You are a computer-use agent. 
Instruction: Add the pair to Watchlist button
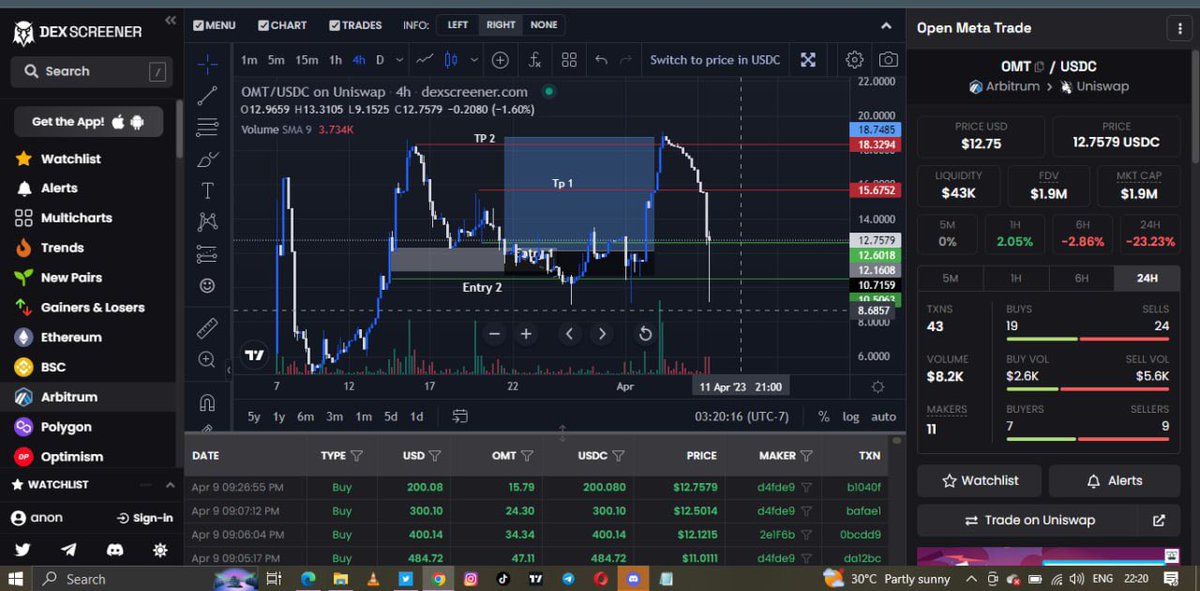point(980,481)
